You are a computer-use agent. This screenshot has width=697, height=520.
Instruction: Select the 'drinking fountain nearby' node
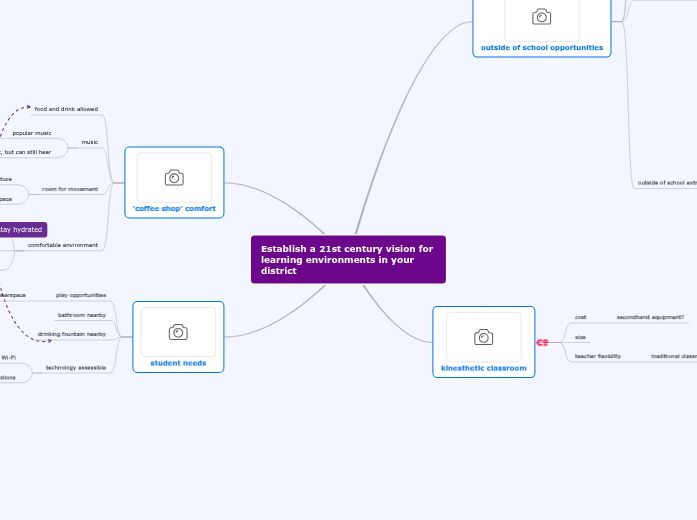72,334
